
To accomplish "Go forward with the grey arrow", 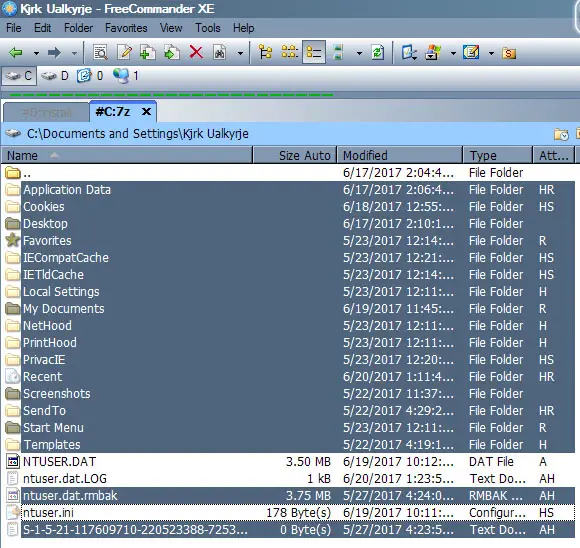I will coord(54,53).
